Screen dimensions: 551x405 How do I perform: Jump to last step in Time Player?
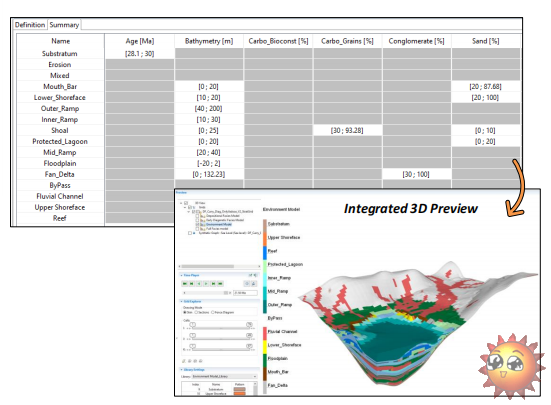coord(220,283)
